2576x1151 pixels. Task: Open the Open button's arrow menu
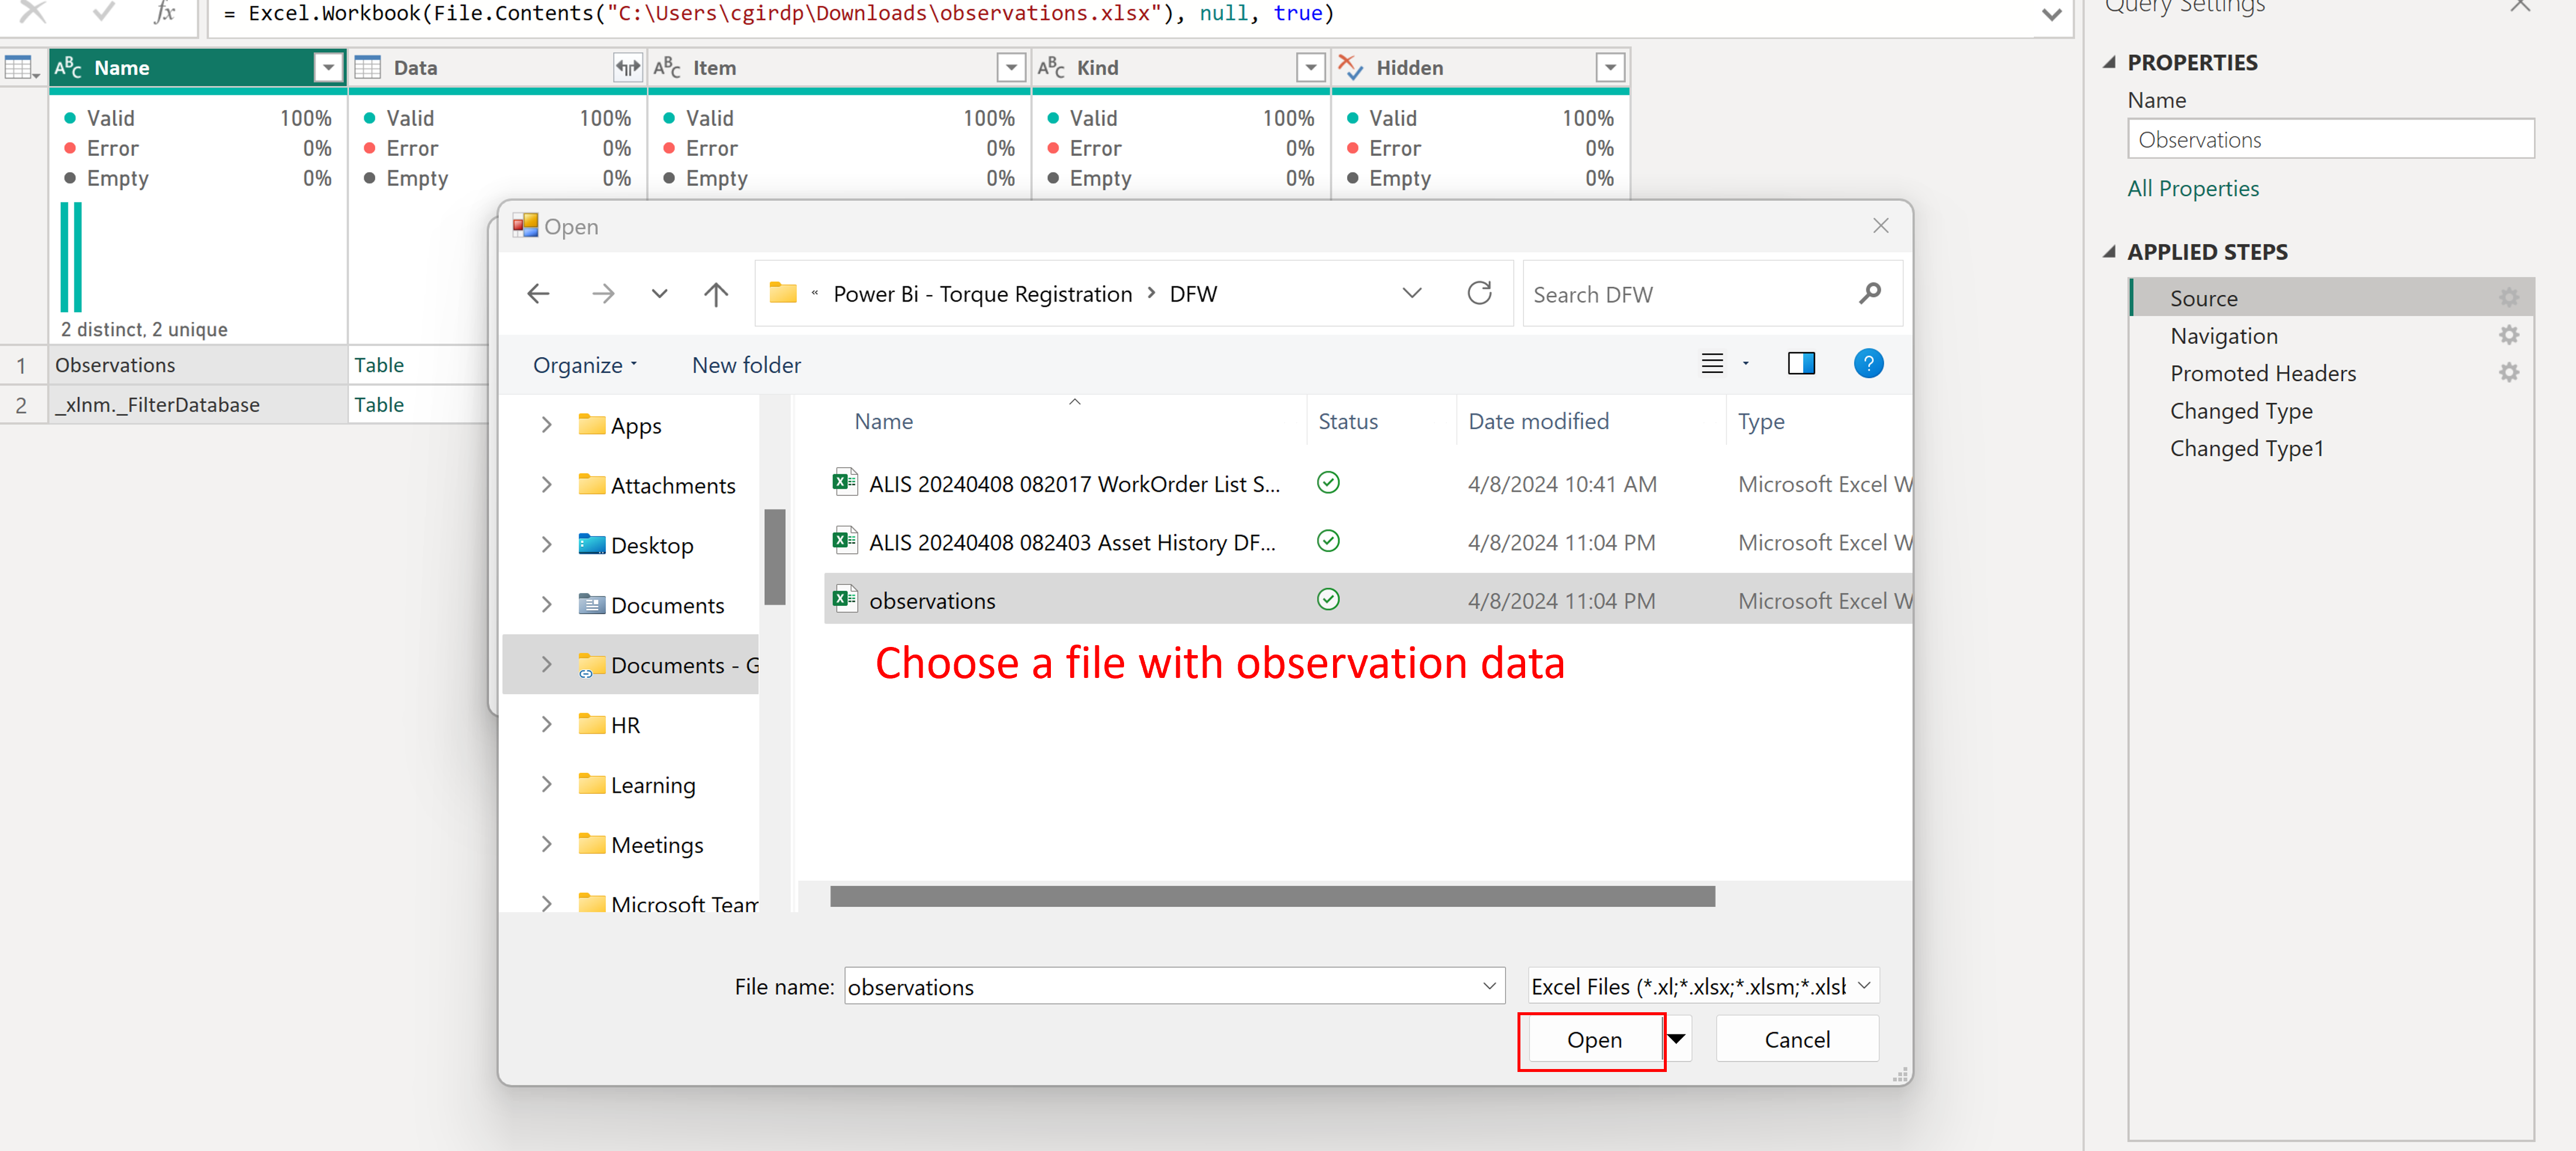click(x=1677, y=1040)
